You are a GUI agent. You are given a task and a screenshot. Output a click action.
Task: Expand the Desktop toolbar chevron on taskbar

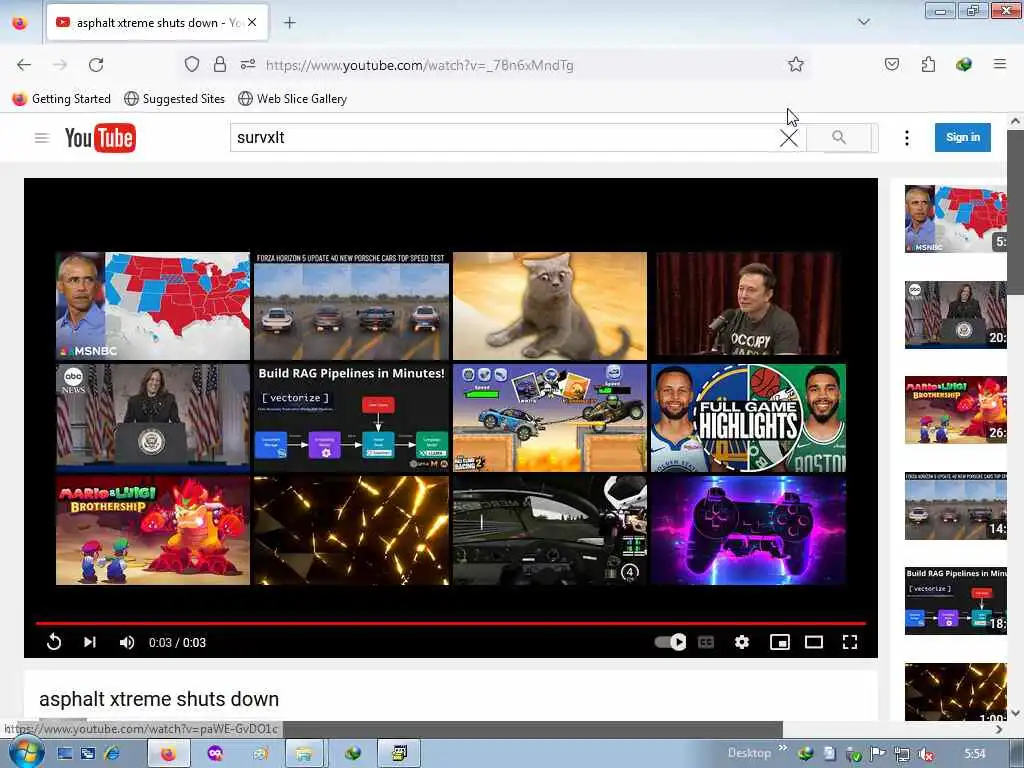tap(782, 748)
